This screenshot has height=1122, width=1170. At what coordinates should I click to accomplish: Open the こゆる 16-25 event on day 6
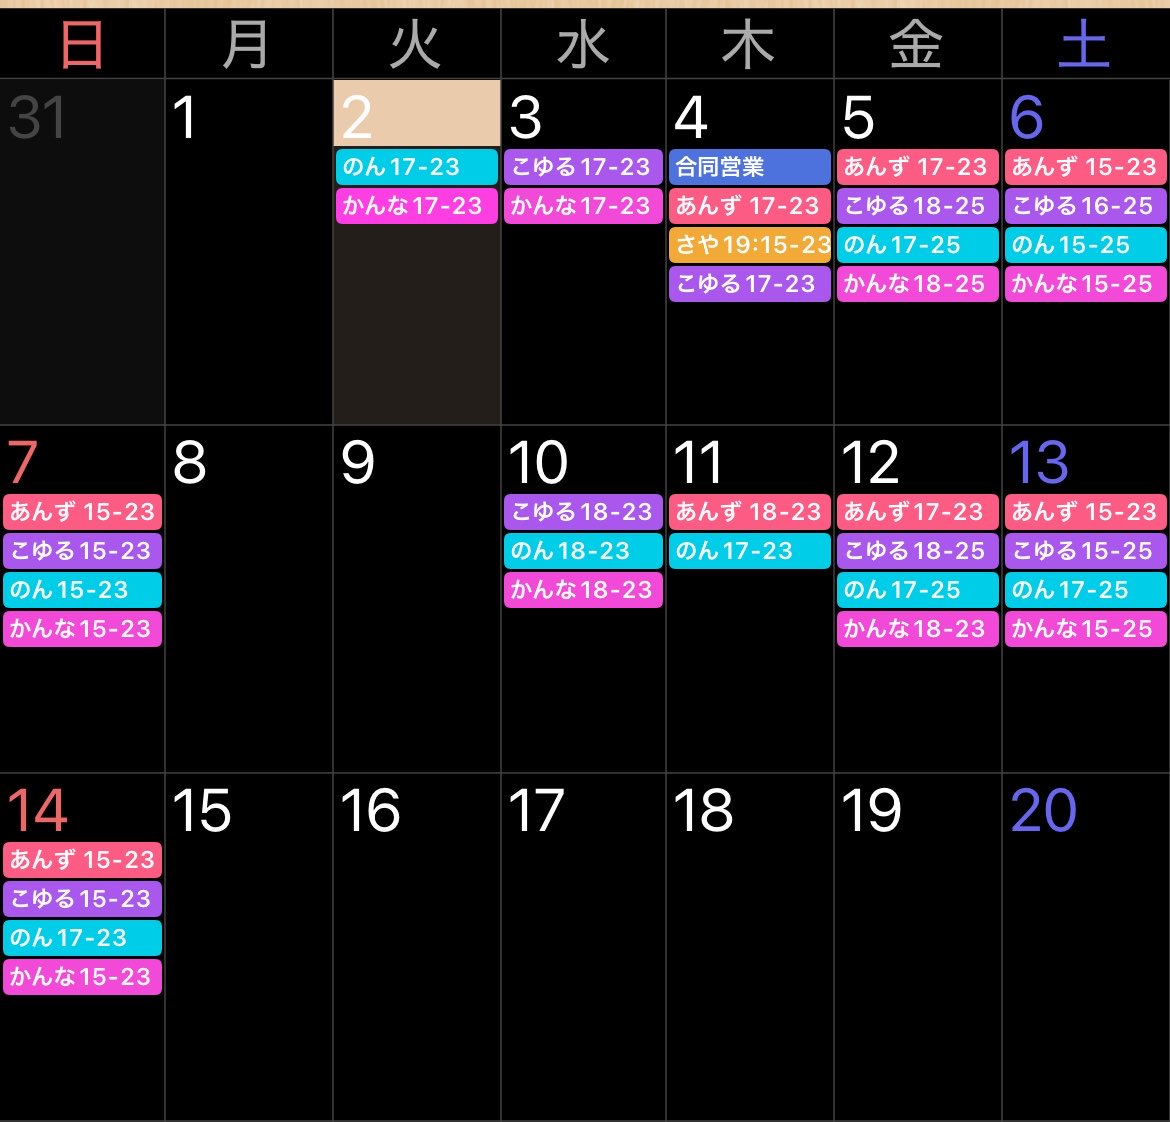[x=1086, y=206]
